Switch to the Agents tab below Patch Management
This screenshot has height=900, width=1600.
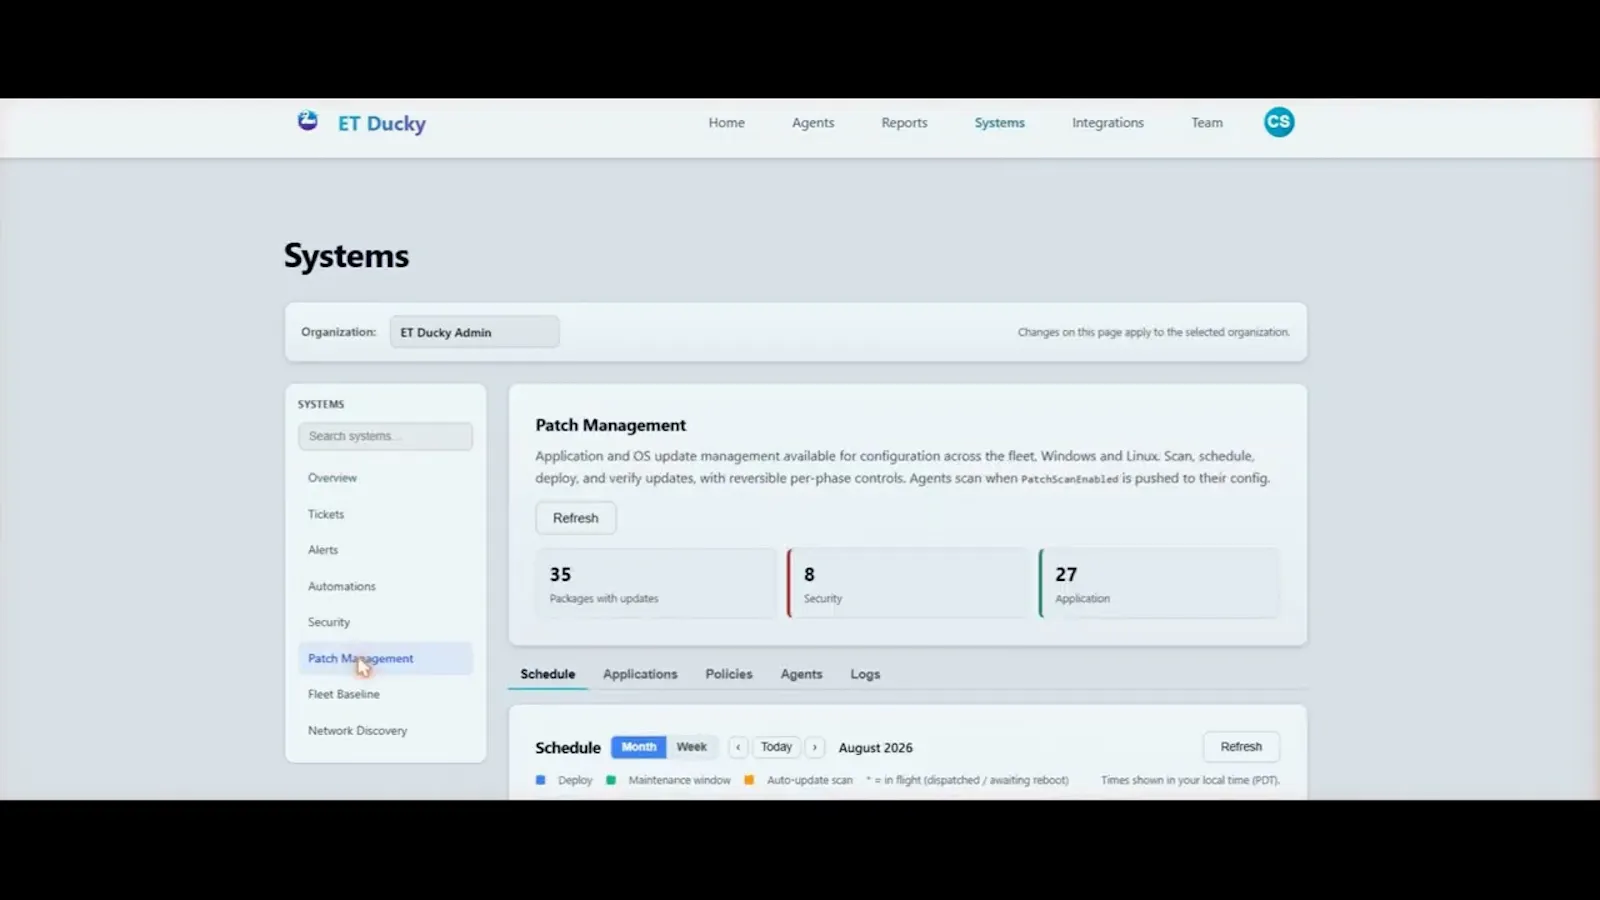pos(802,674)
